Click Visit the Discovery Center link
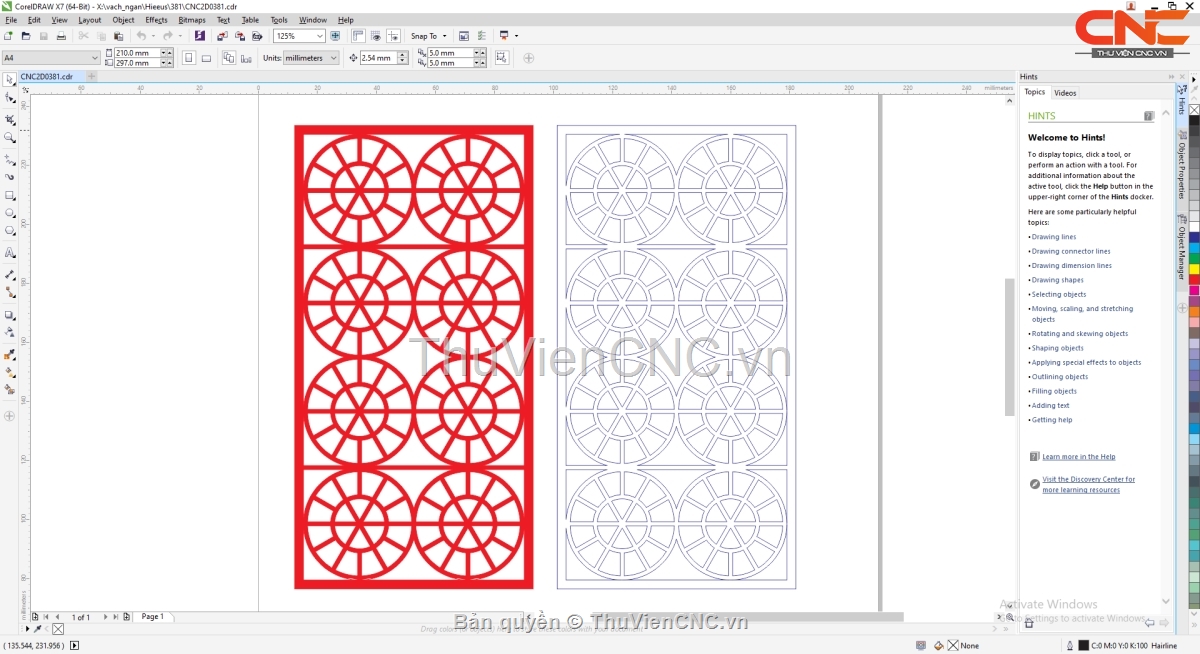Screen dimensions: 1200x654 pos(1089,485)
